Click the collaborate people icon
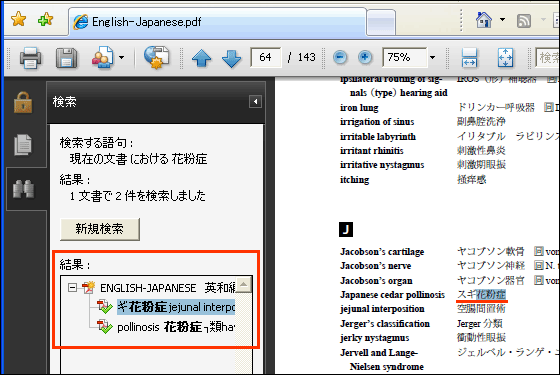Screen dimensions: 560x375 coord(103,58)
